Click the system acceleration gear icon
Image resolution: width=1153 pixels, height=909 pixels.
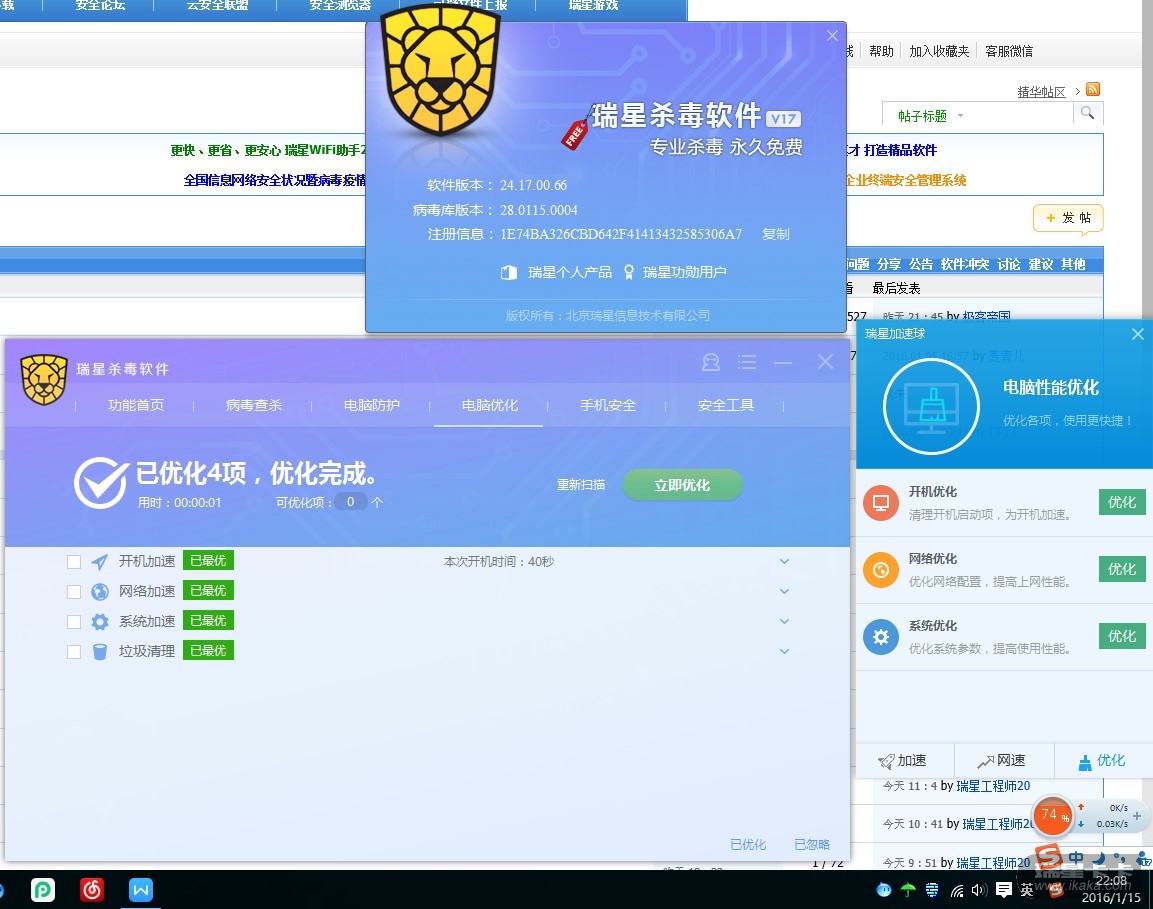point(100,621)
